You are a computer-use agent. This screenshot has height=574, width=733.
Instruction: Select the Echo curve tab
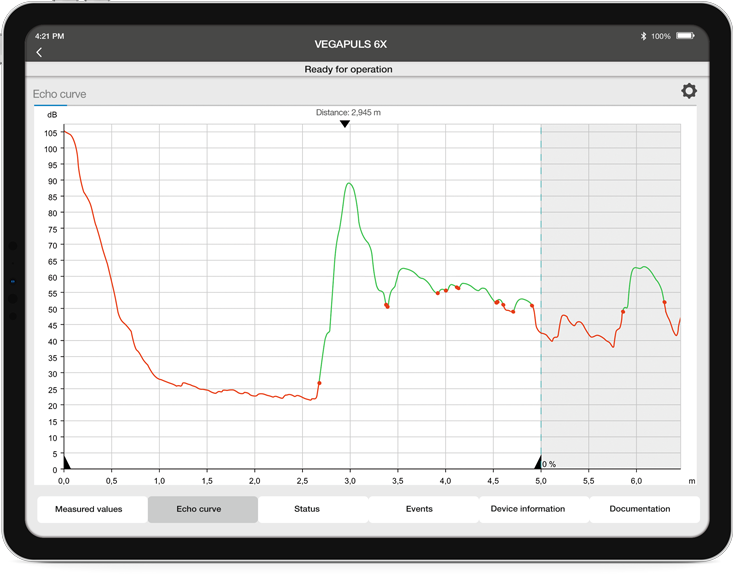(x=200, y=509)
